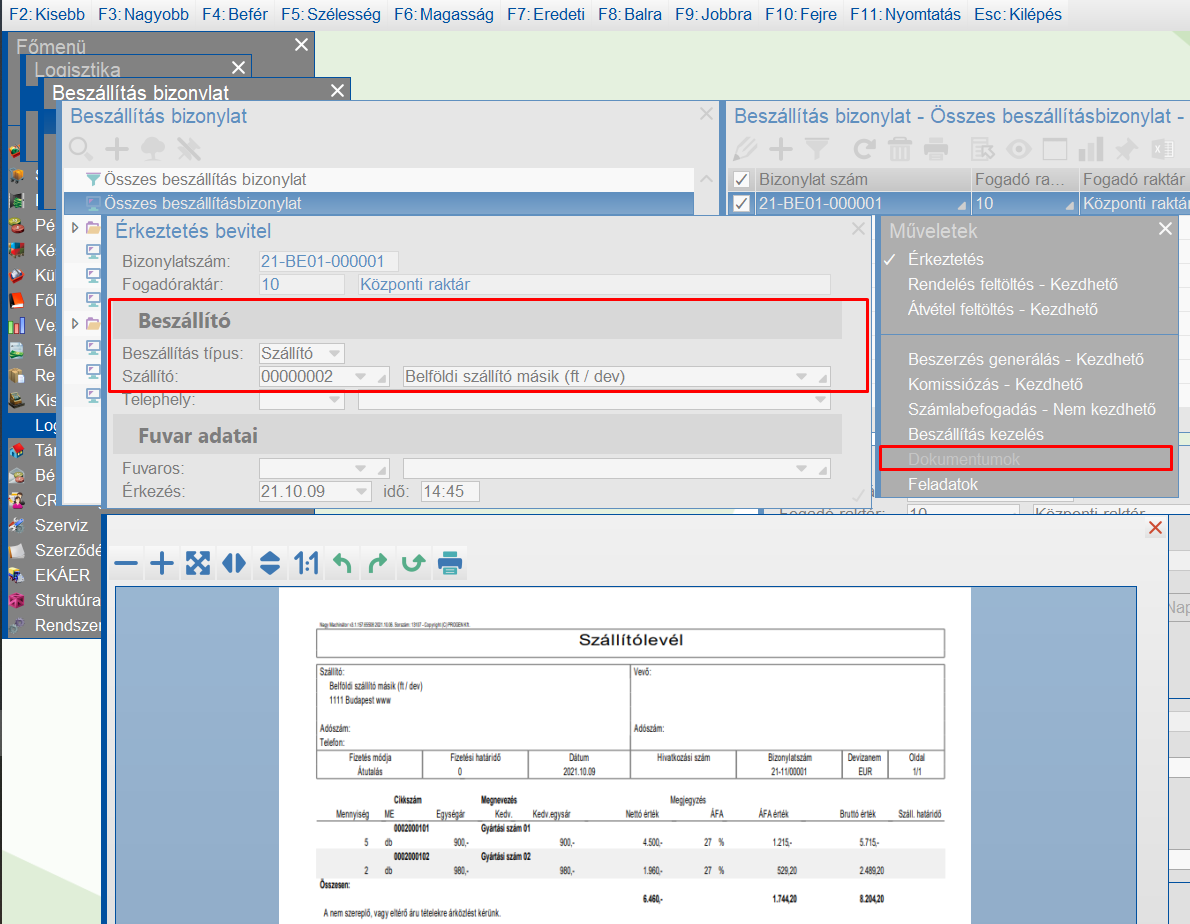1190x924 pixels.
Task: Expand the Érkezés date dropdown
Action: pyautogui.click(x=360, y=492)
